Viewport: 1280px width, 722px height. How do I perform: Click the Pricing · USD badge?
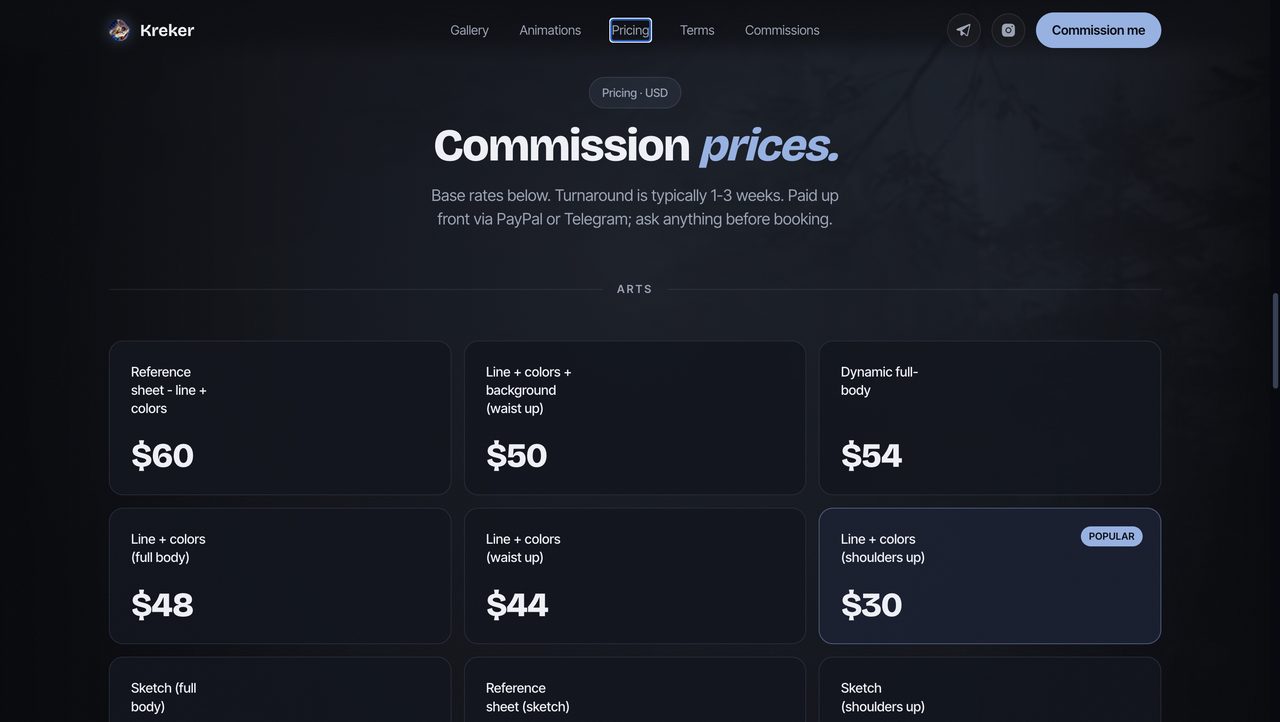[635, 93]
